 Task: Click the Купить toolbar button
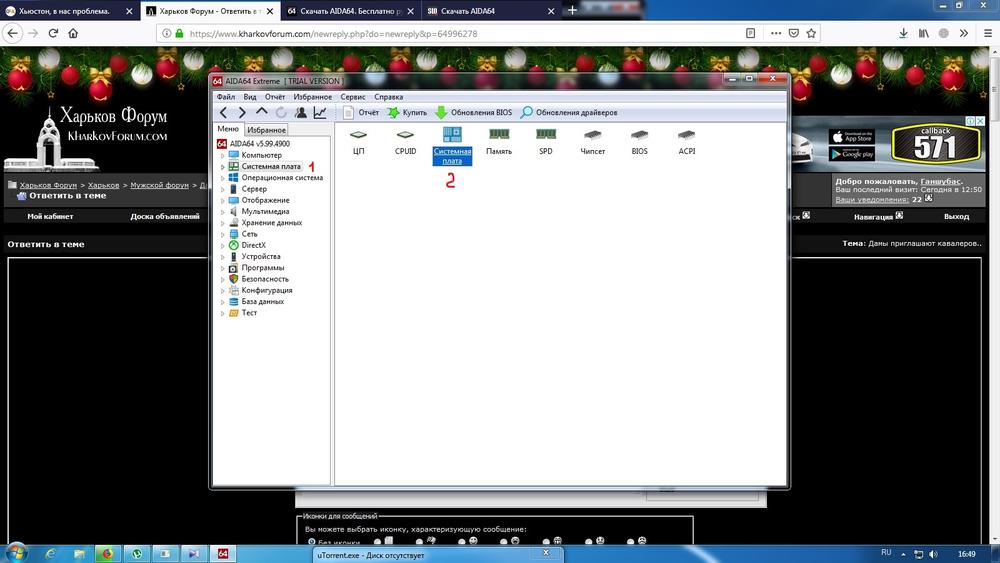(408, 112)
